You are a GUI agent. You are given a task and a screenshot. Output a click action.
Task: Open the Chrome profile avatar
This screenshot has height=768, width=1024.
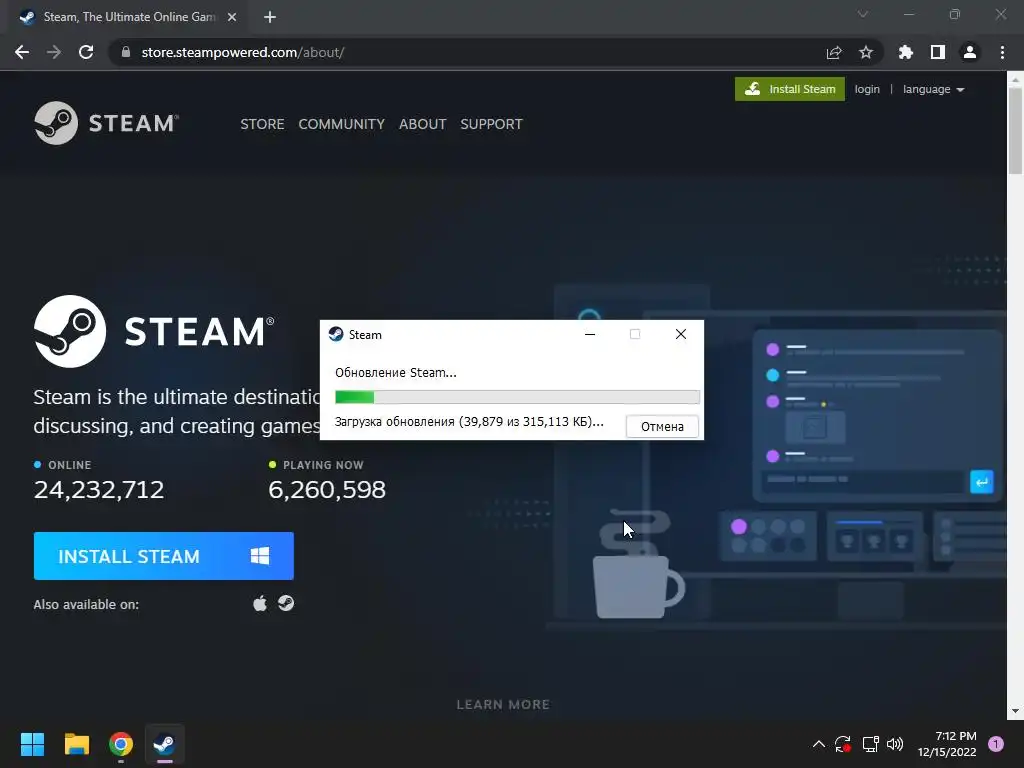970,52
